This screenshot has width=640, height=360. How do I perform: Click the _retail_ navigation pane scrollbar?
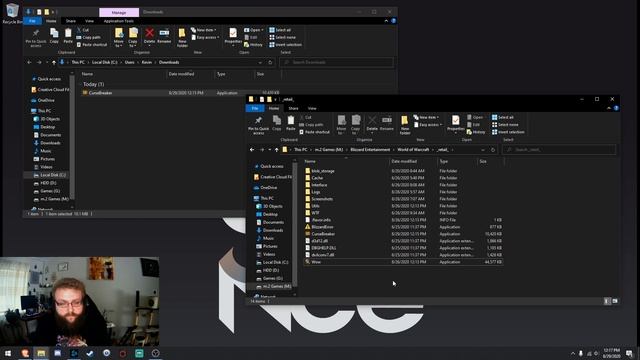coord(295,225)
